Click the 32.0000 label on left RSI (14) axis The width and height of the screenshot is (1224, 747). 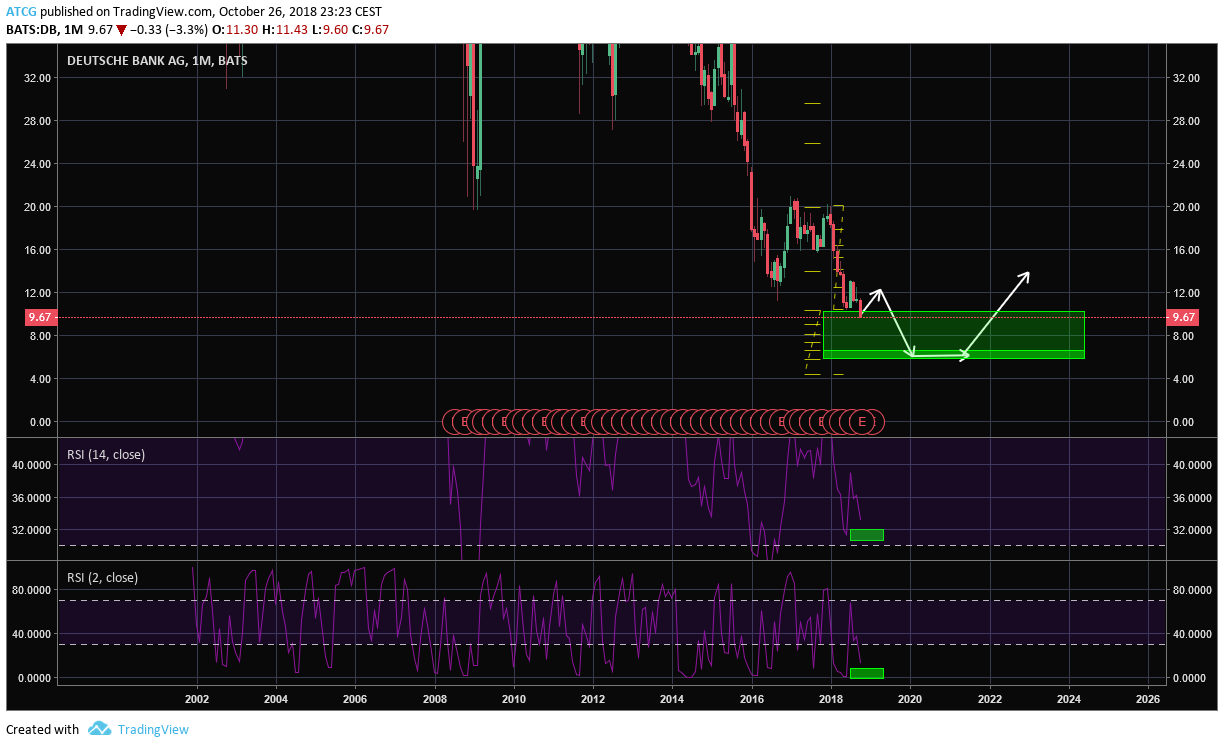pyautogui.click(x=29, y=530)
